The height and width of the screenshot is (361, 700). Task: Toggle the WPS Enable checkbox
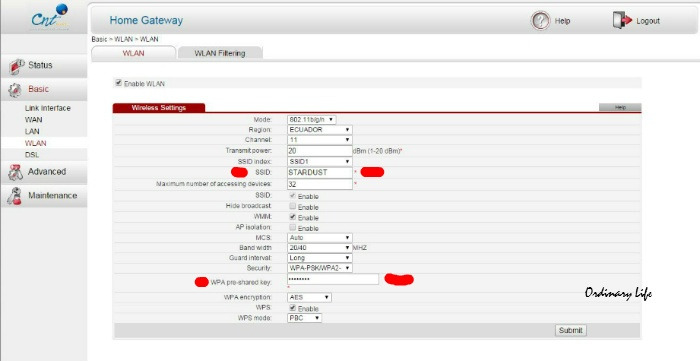coord(292,308)
